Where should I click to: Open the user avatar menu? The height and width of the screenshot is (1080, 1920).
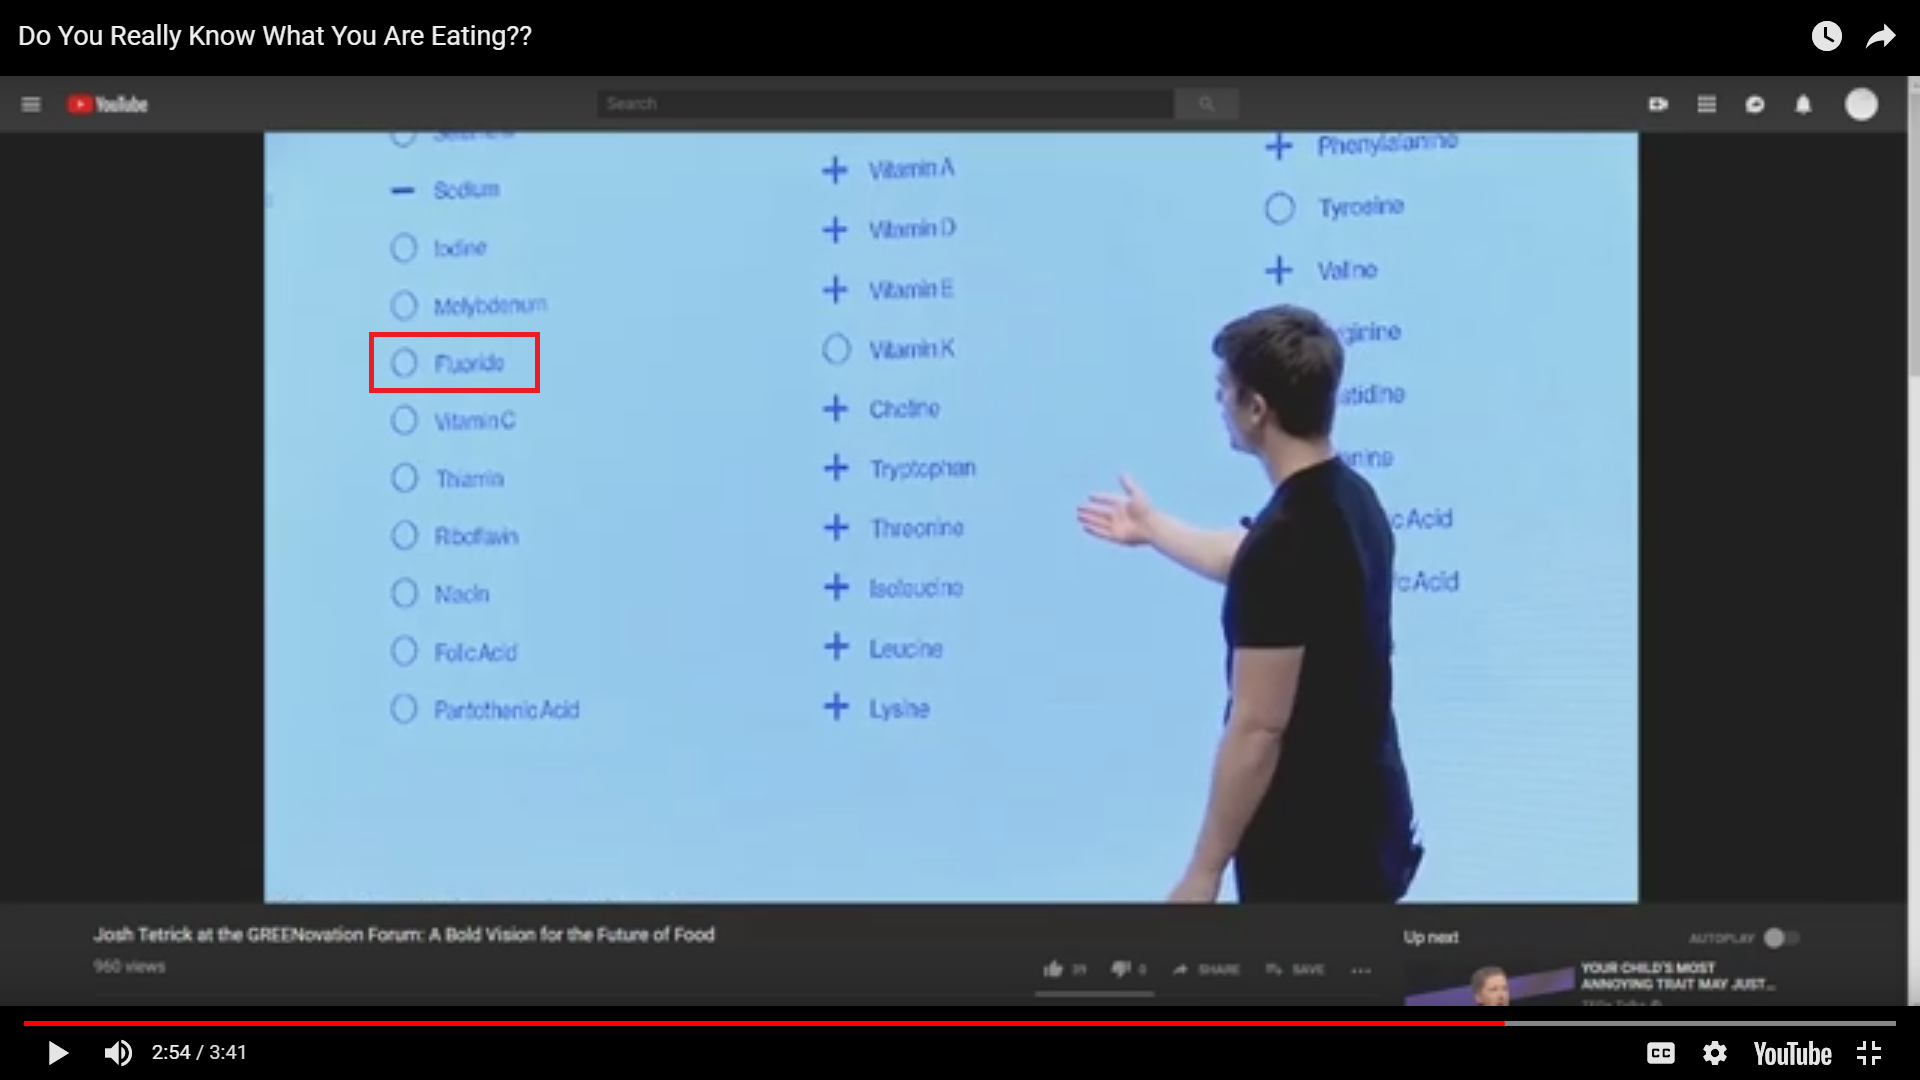pyautogui.click(x=1861, y=104)
